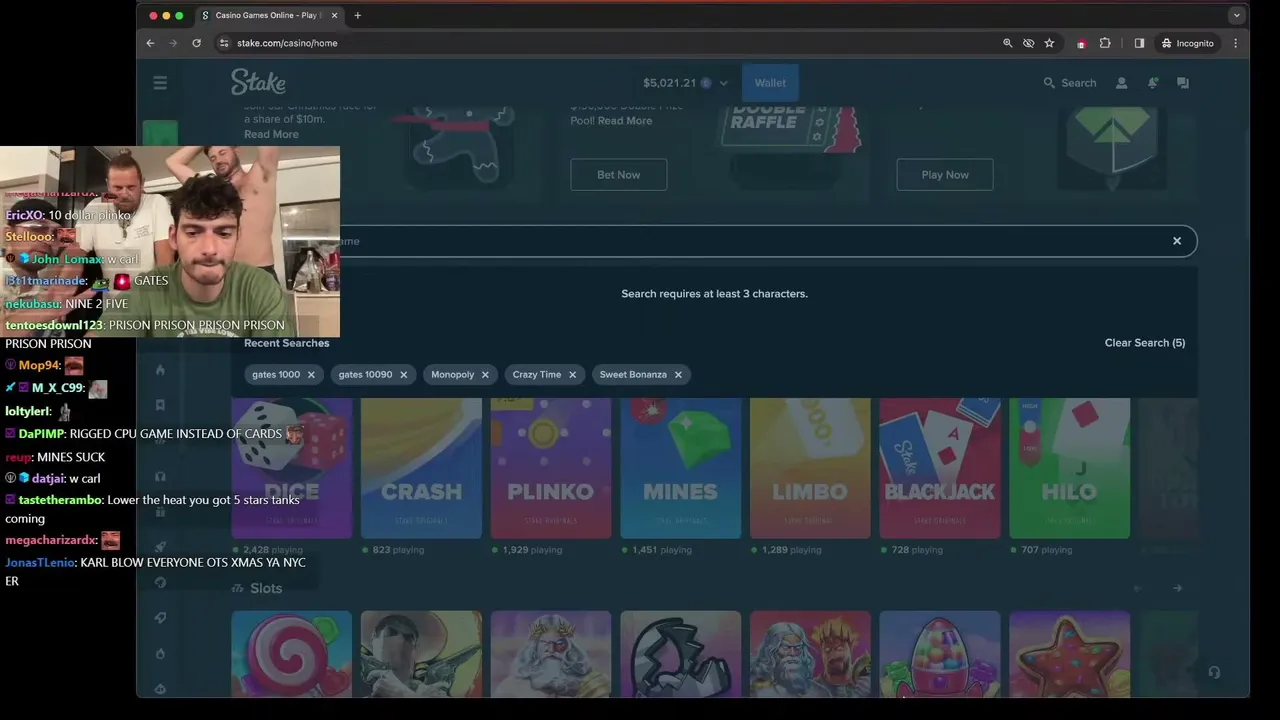Open the Plinko game card

click(x=551, y=468)
